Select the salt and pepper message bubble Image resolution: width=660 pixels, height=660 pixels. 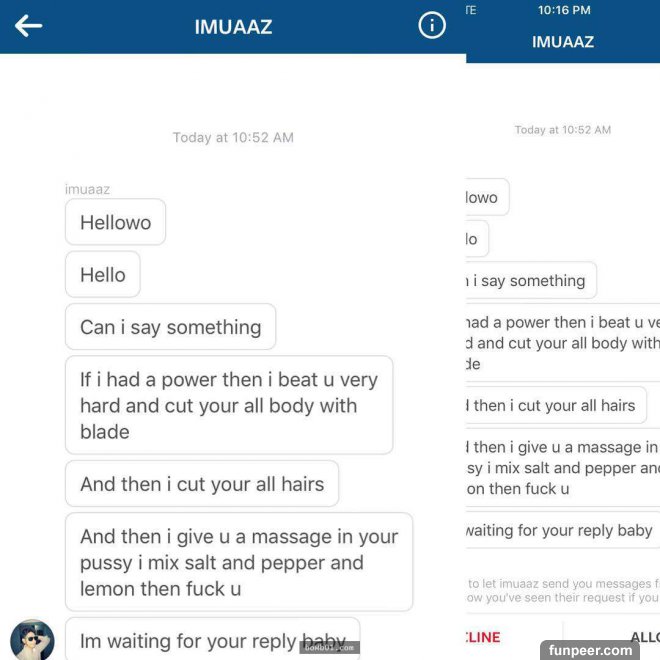click(239, 562)
